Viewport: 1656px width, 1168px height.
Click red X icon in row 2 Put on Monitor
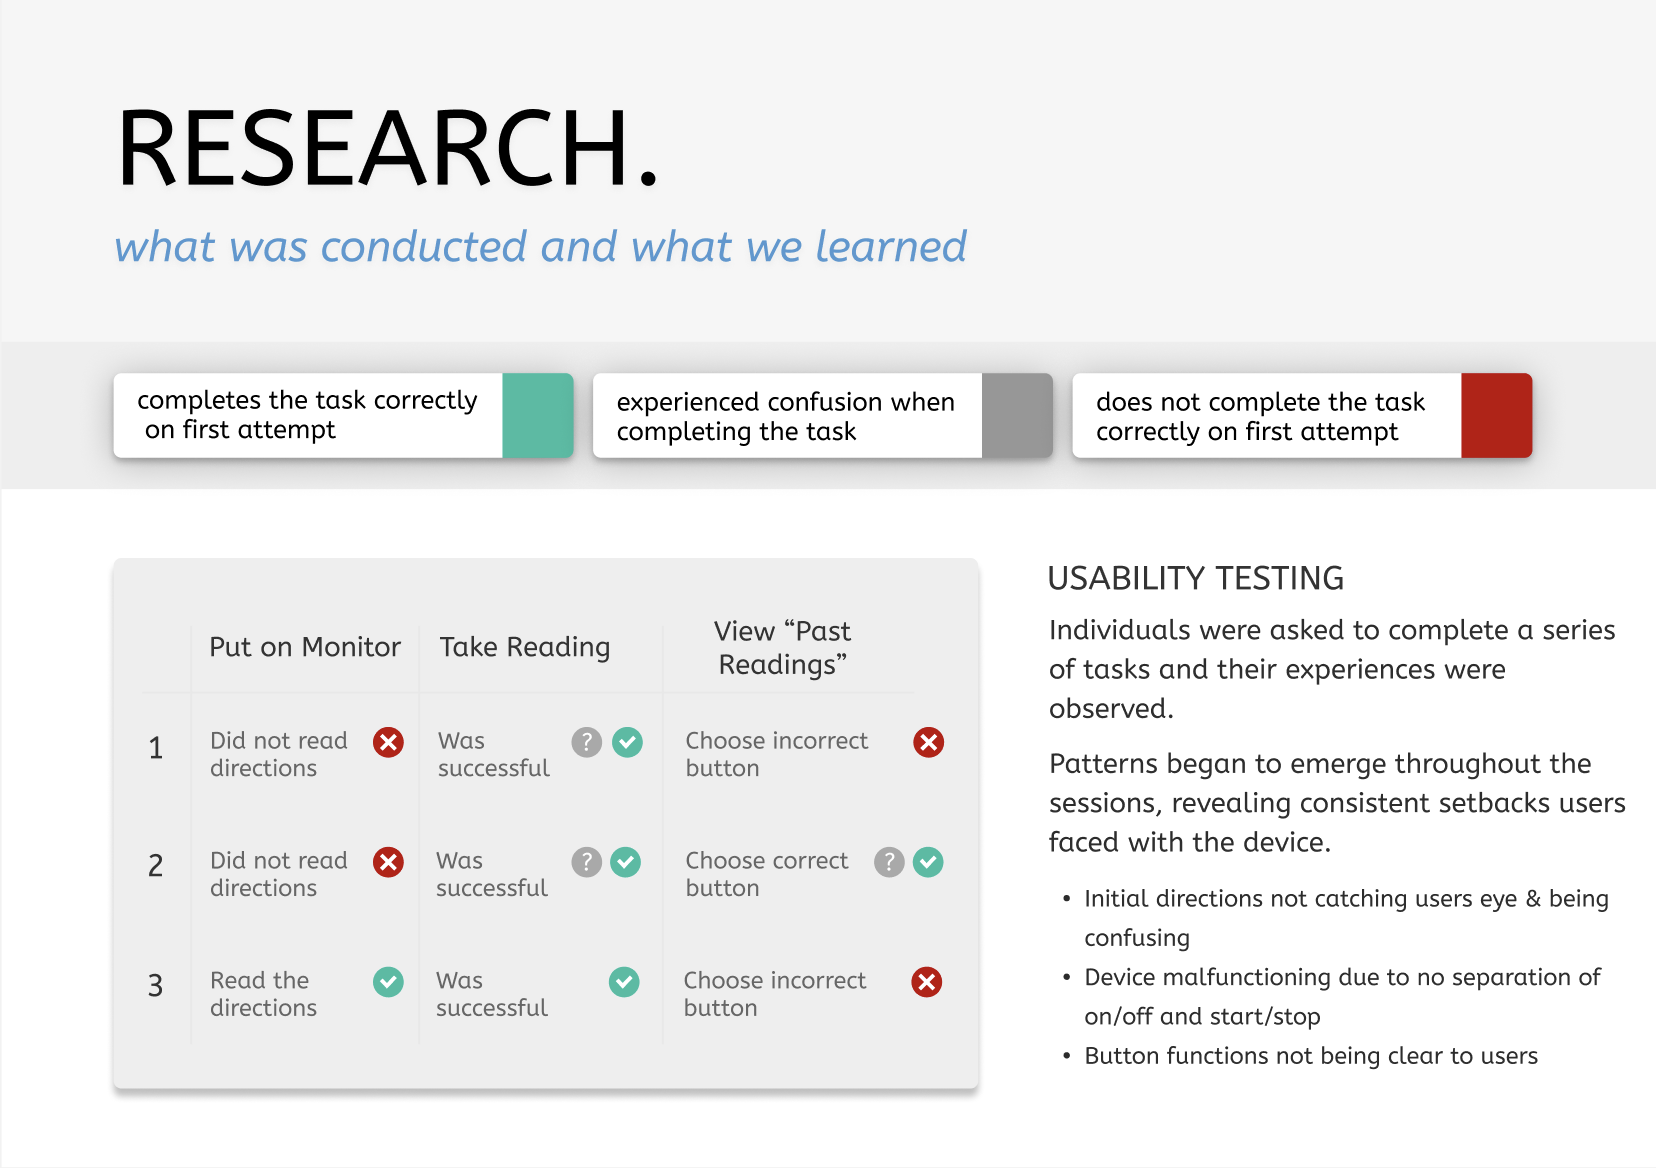[388, 862]
